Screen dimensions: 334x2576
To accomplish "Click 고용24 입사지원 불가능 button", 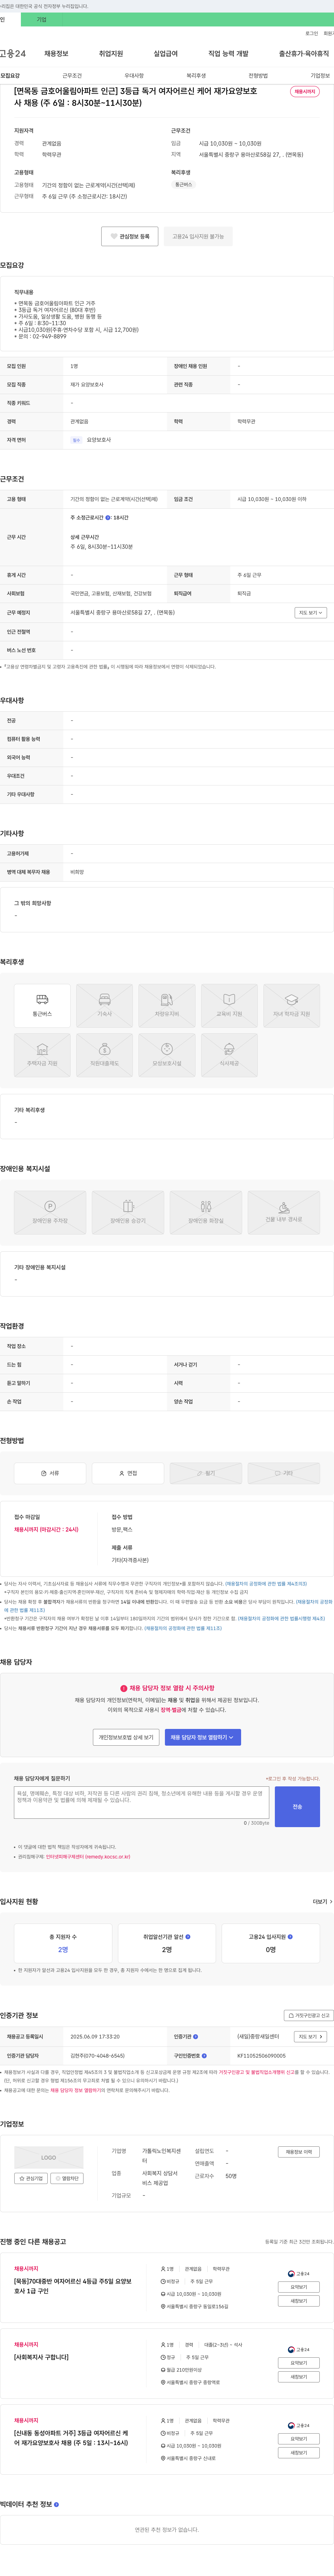I will click(198, 236).
